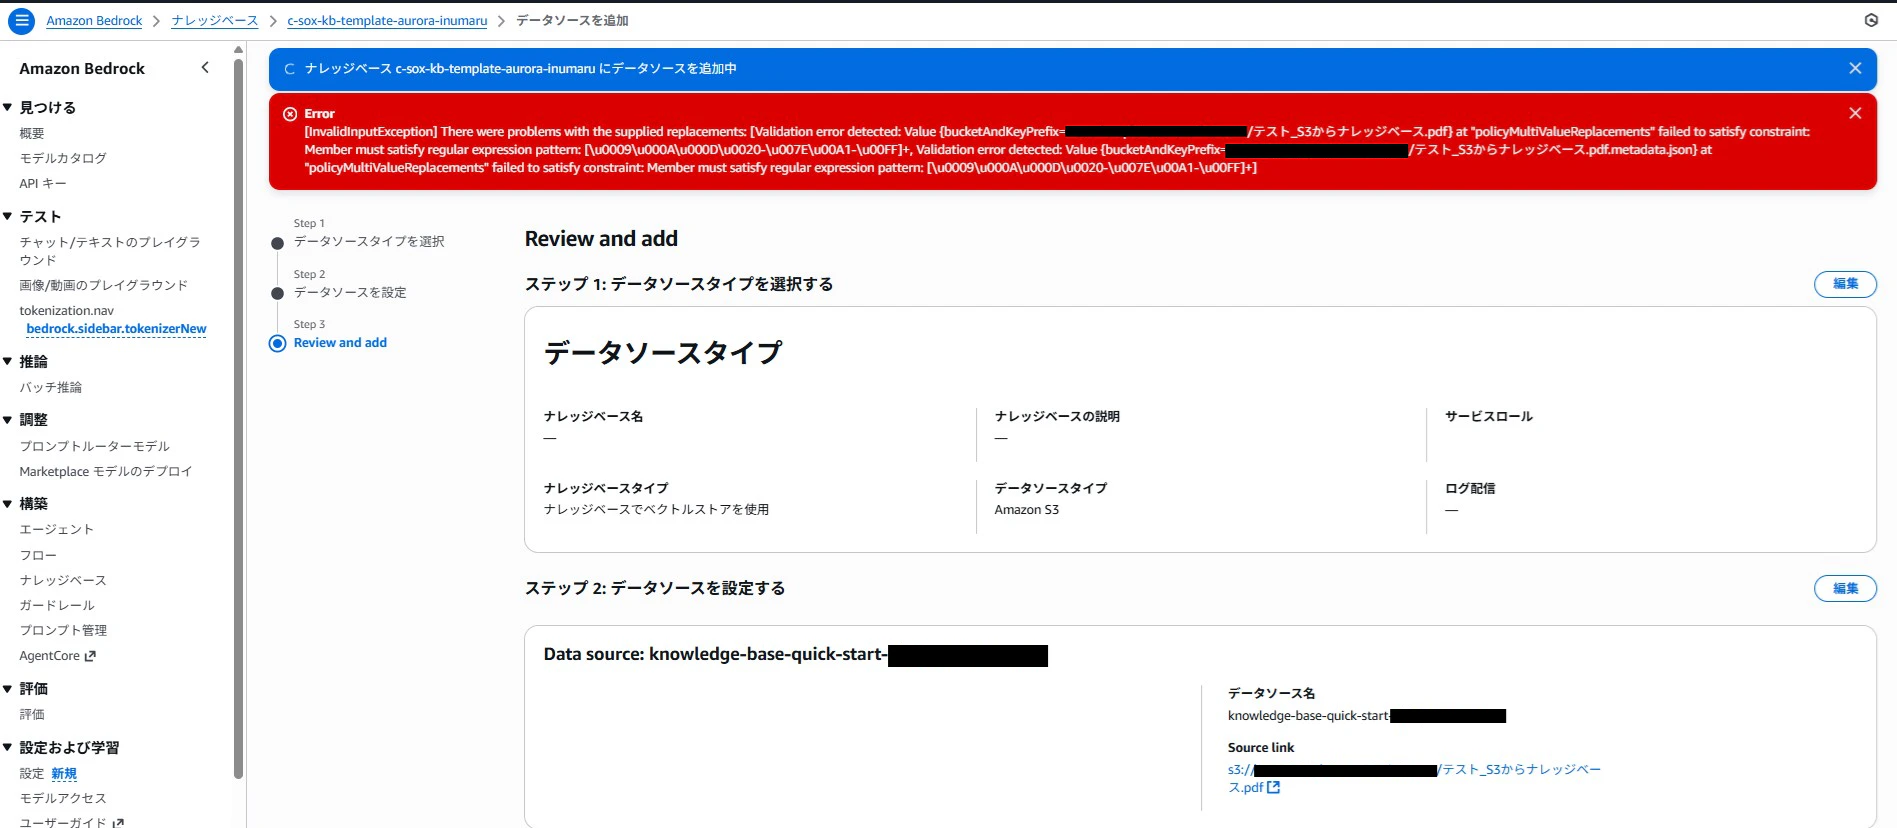Open モデルアクセス page
1897x828 pixels.
pyautogui.click(x=63, y=798)
